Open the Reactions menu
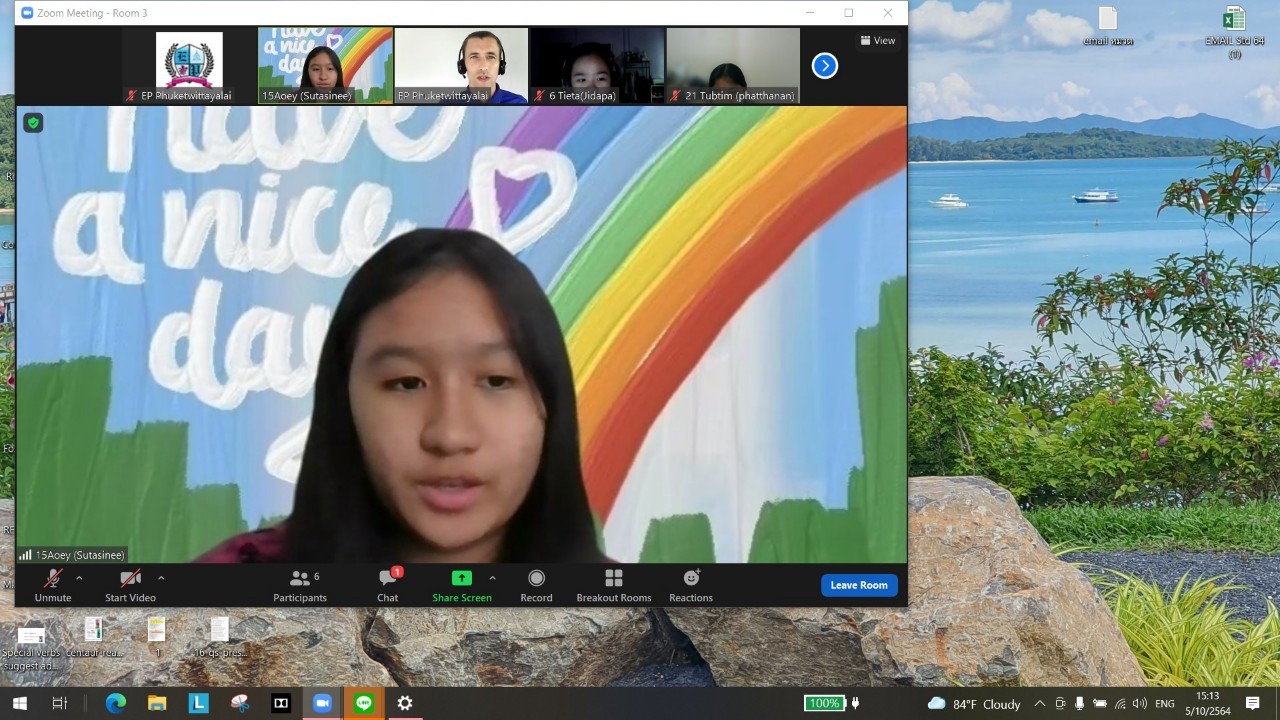The width and height of the screenshot is (1280, 720). pos(691,585)
